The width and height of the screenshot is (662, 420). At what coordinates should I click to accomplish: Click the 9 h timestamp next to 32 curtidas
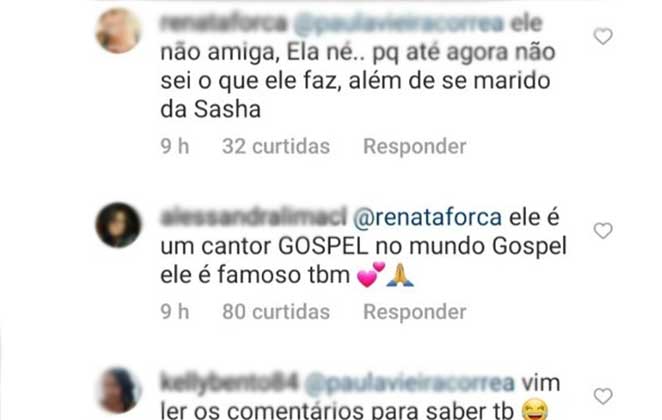pyautogui.click(x=175, y=146)
